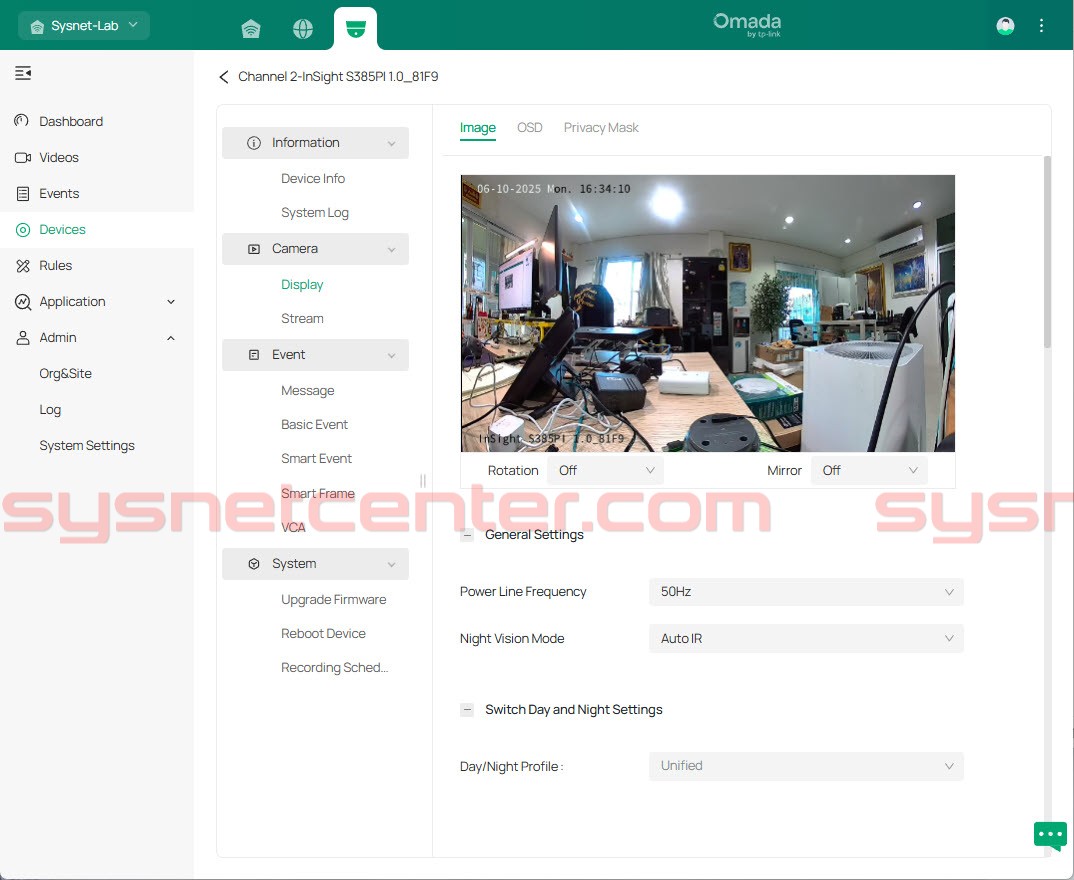Collapse the Admin menu group

point(170,338)
